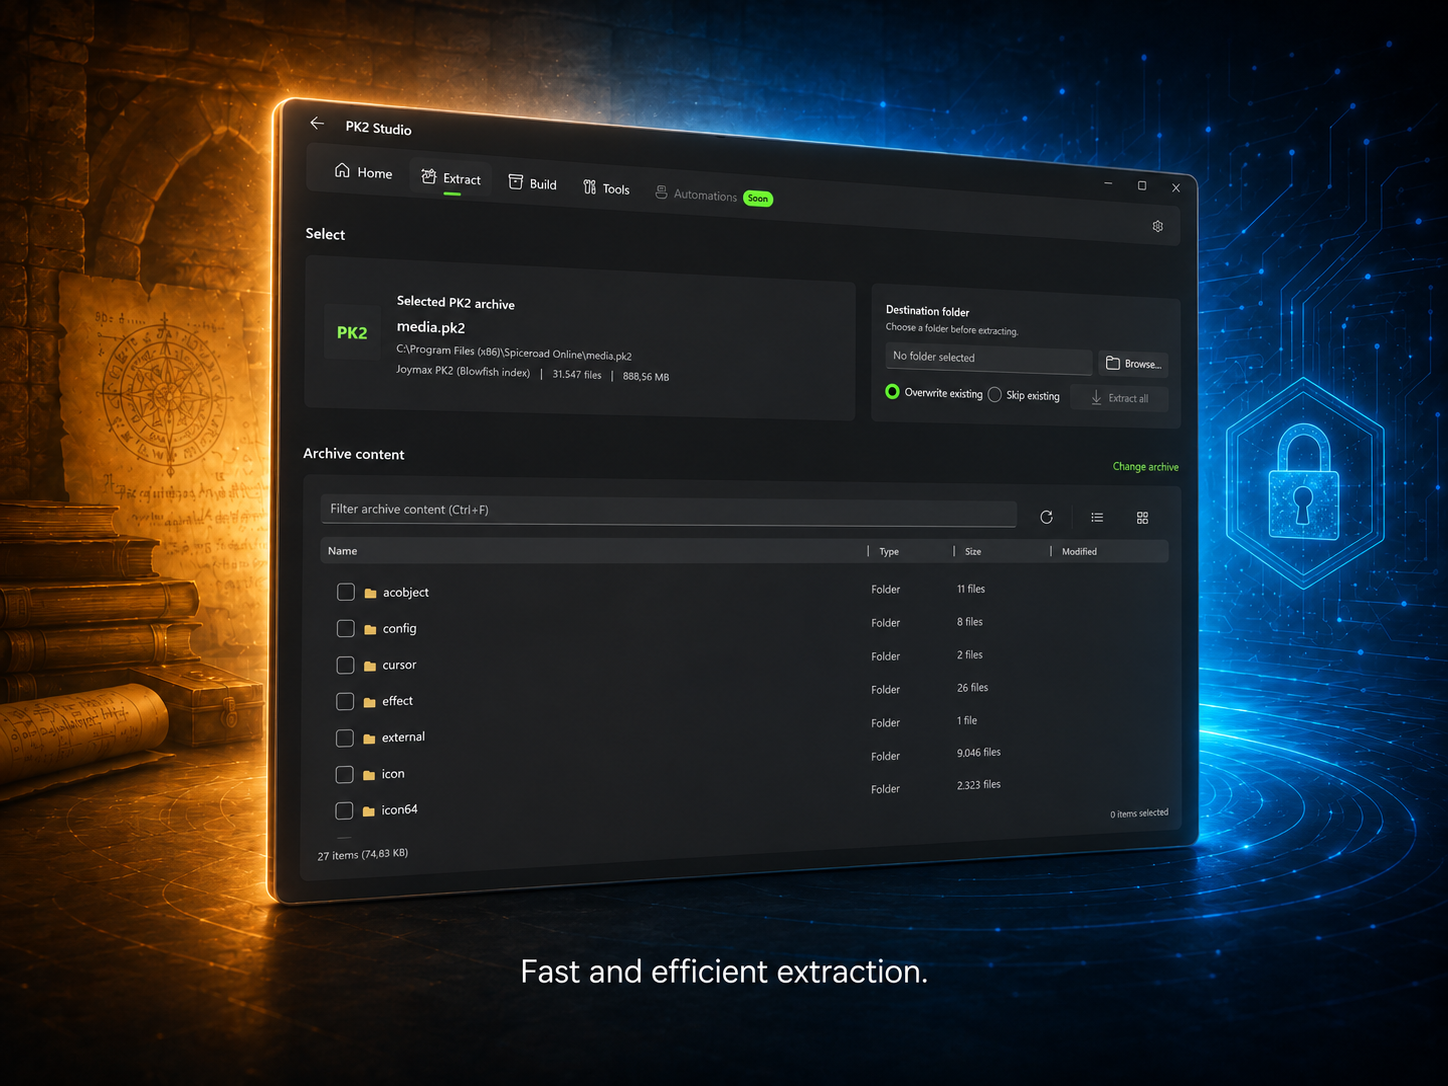Check the config folder checkbox

346,628
